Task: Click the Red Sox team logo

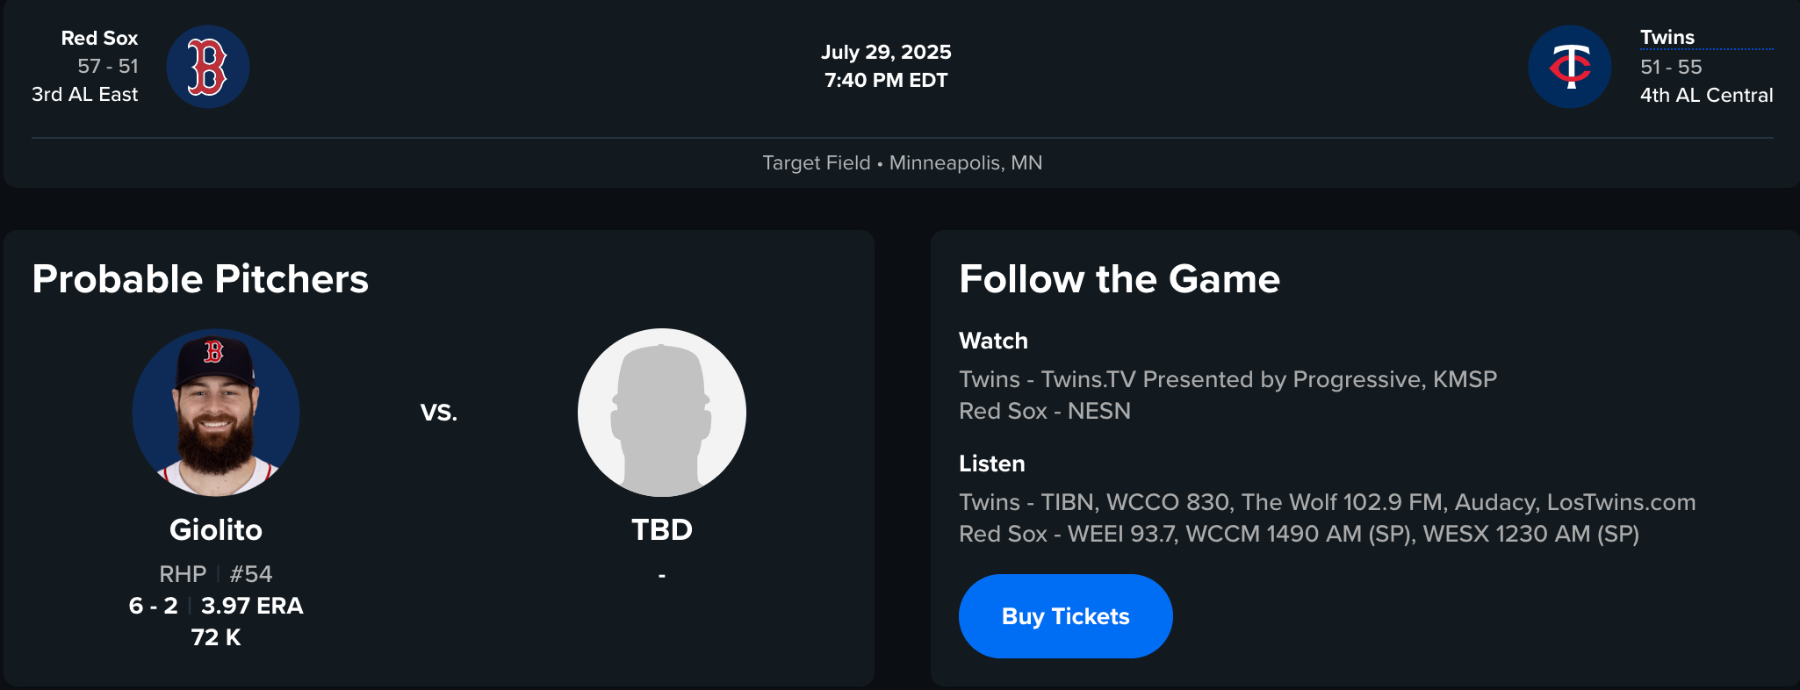Action: point(208,67)
